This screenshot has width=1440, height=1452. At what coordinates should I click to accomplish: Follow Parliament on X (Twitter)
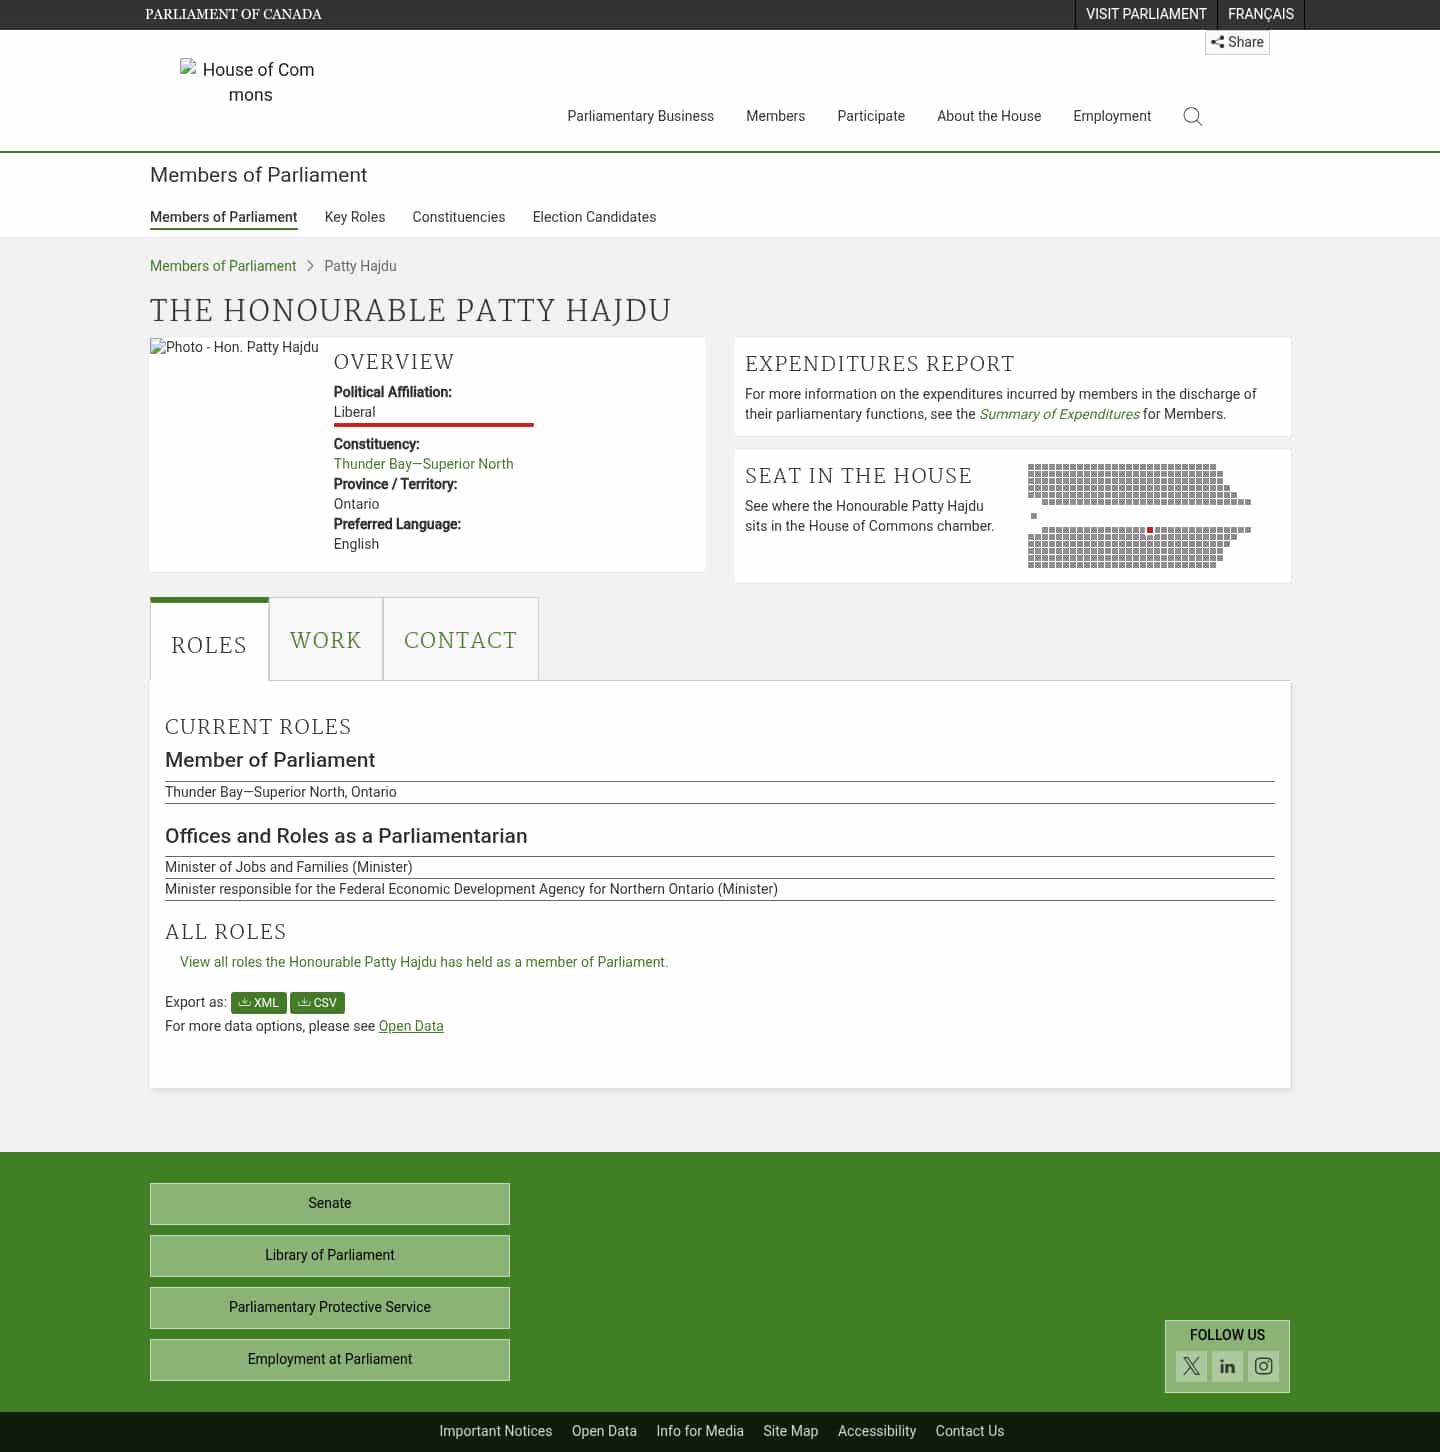(x=1191, y=1366)
